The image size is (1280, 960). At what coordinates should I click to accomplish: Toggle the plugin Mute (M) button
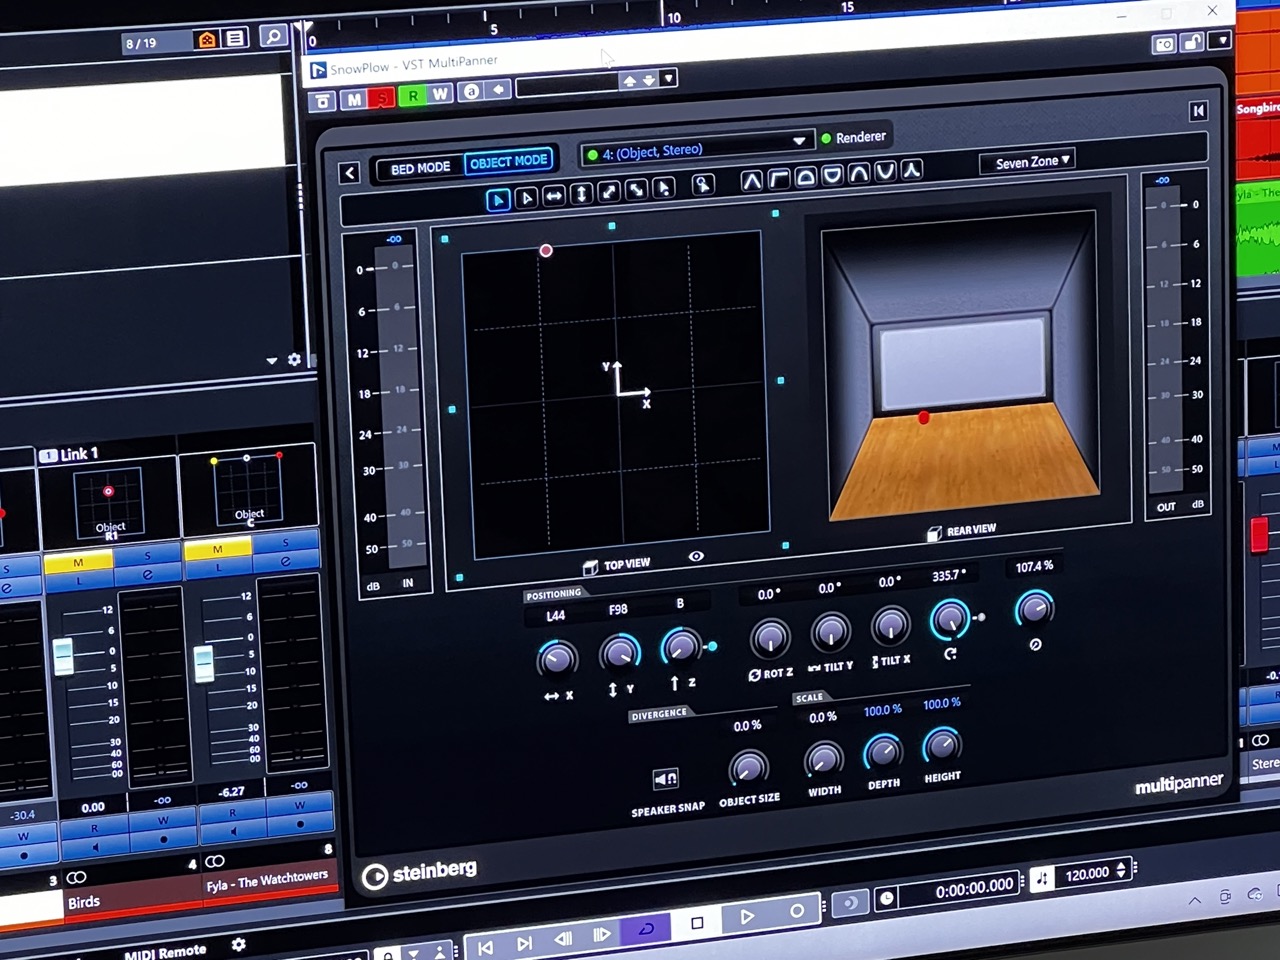point(353,99)
